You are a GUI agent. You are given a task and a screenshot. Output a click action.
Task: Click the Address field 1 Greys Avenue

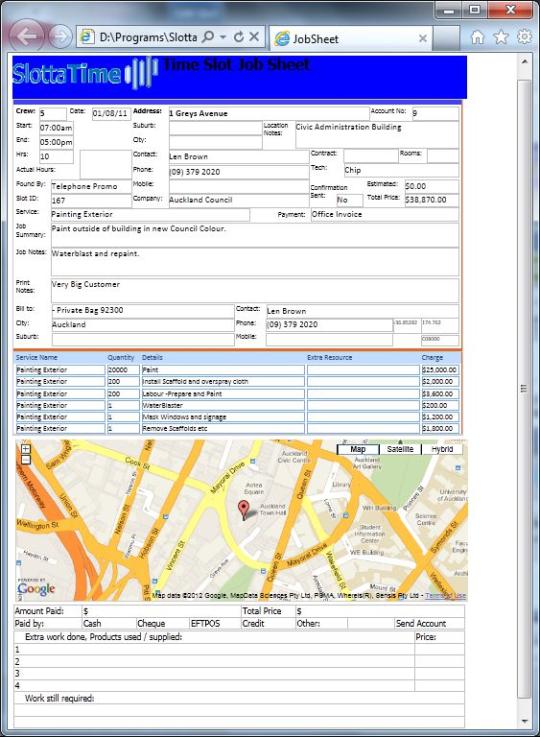point(269,114)
